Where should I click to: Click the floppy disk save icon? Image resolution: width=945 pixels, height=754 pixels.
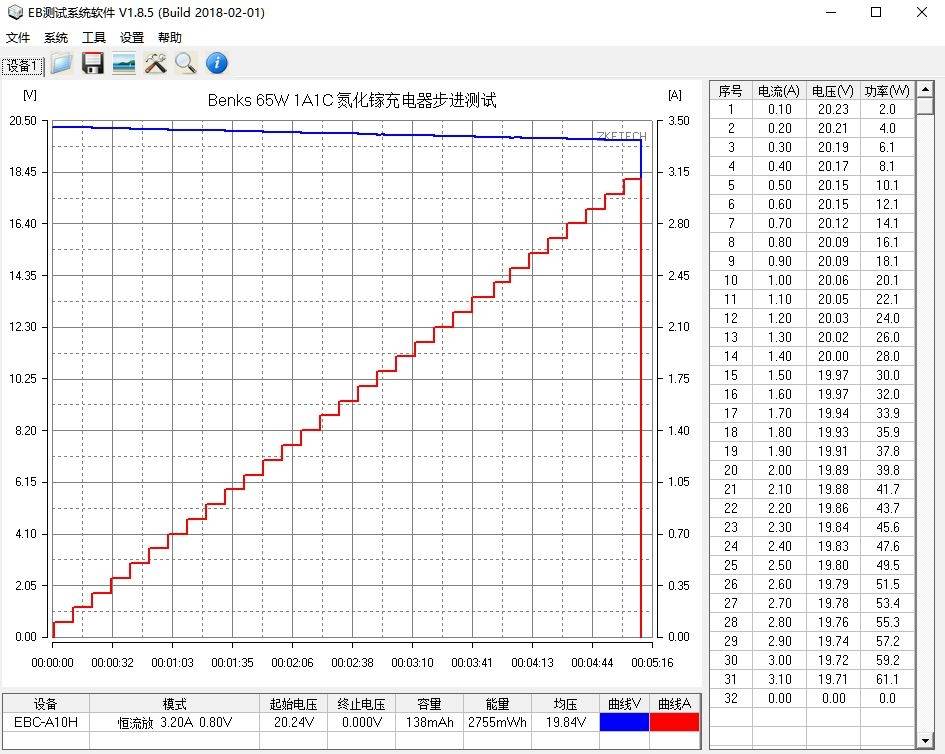point(93,63)
